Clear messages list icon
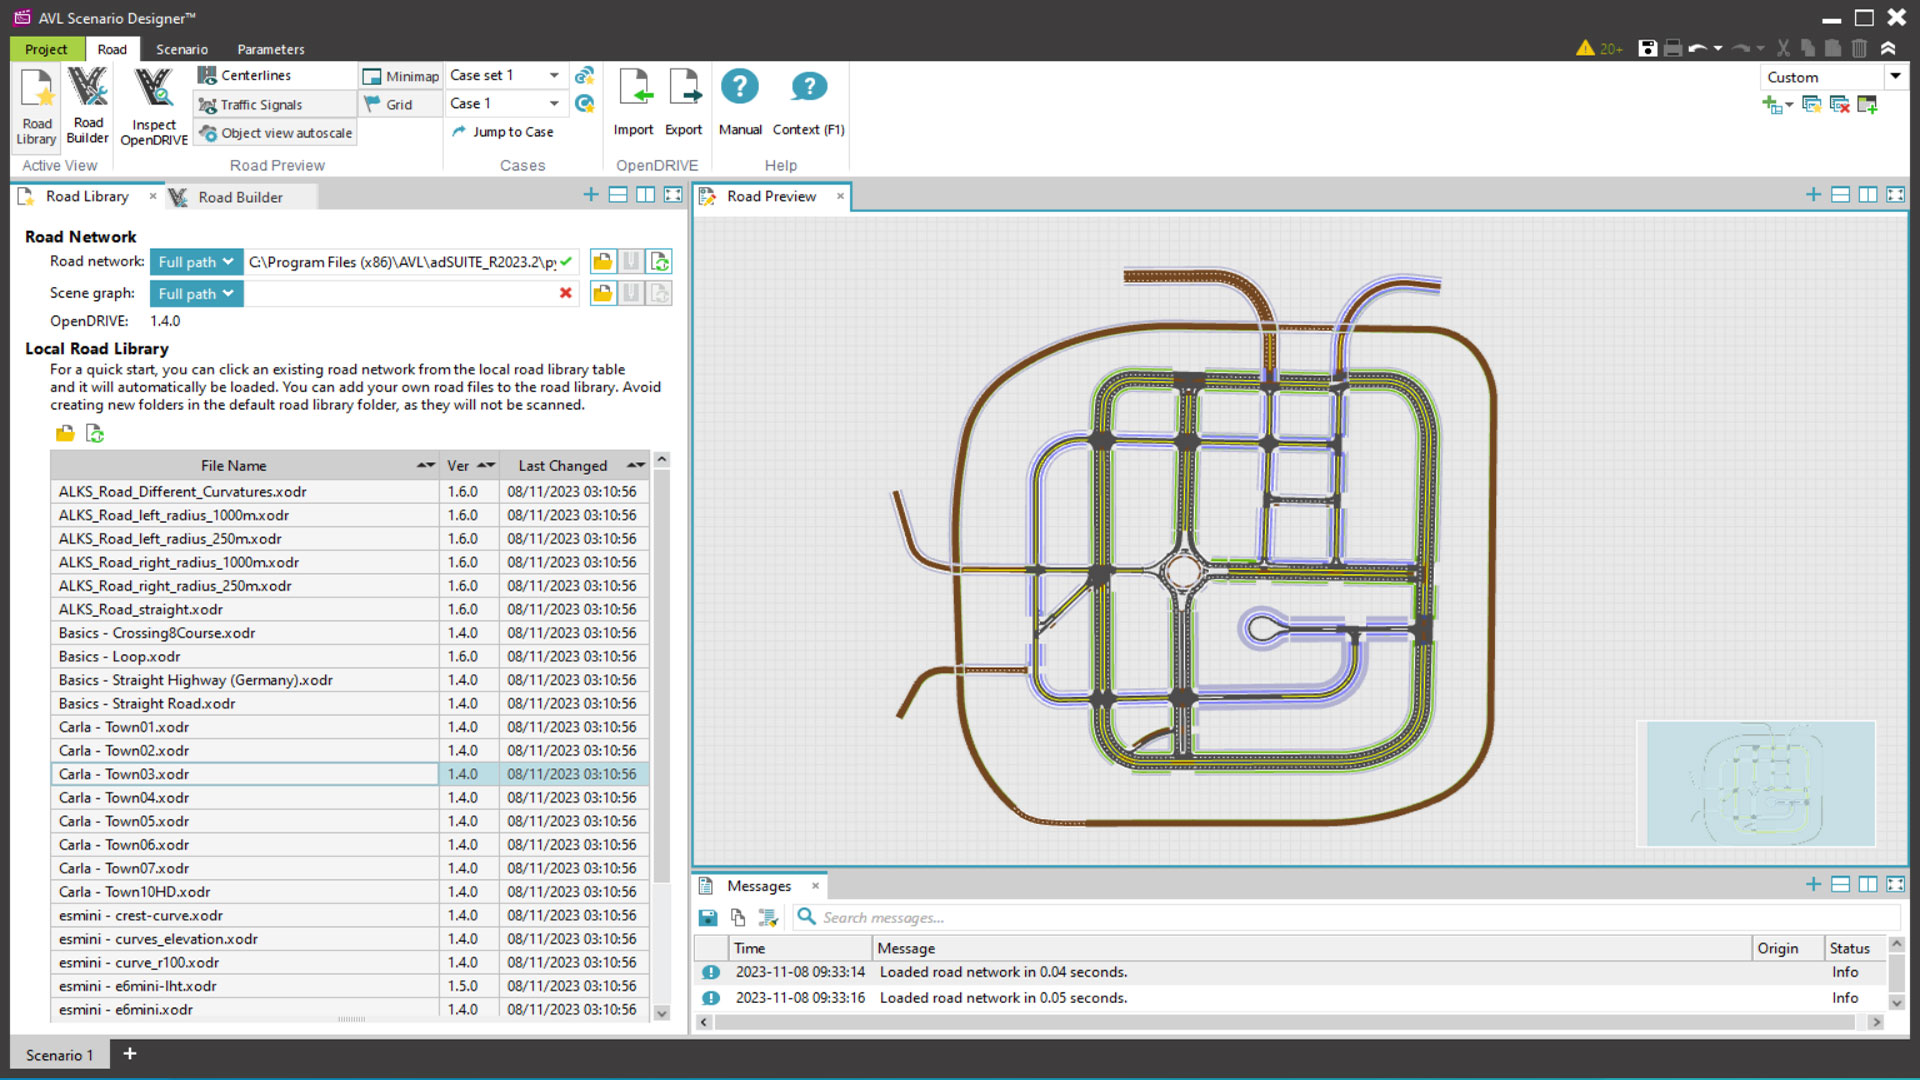 (768, 917)
